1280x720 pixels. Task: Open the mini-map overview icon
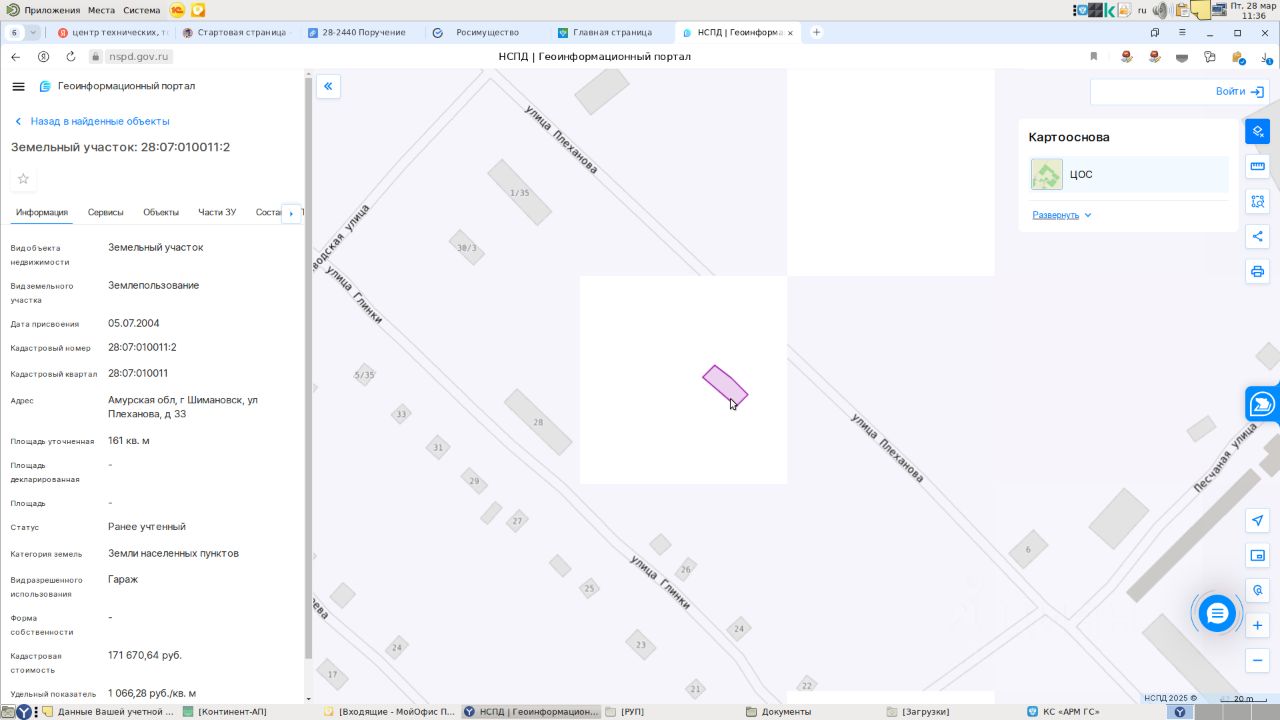pos(1258,555)
